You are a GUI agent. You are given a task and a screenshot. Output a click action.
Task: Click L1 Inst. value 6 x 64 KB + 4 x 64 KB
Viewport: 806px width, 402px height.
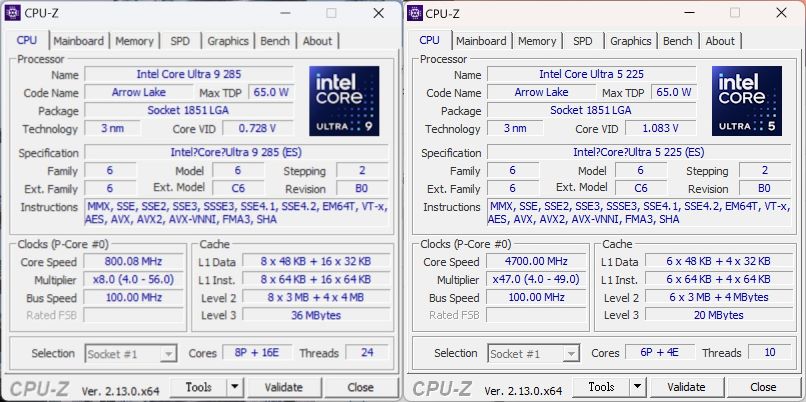pyautogui.click(x=719, y=279)
